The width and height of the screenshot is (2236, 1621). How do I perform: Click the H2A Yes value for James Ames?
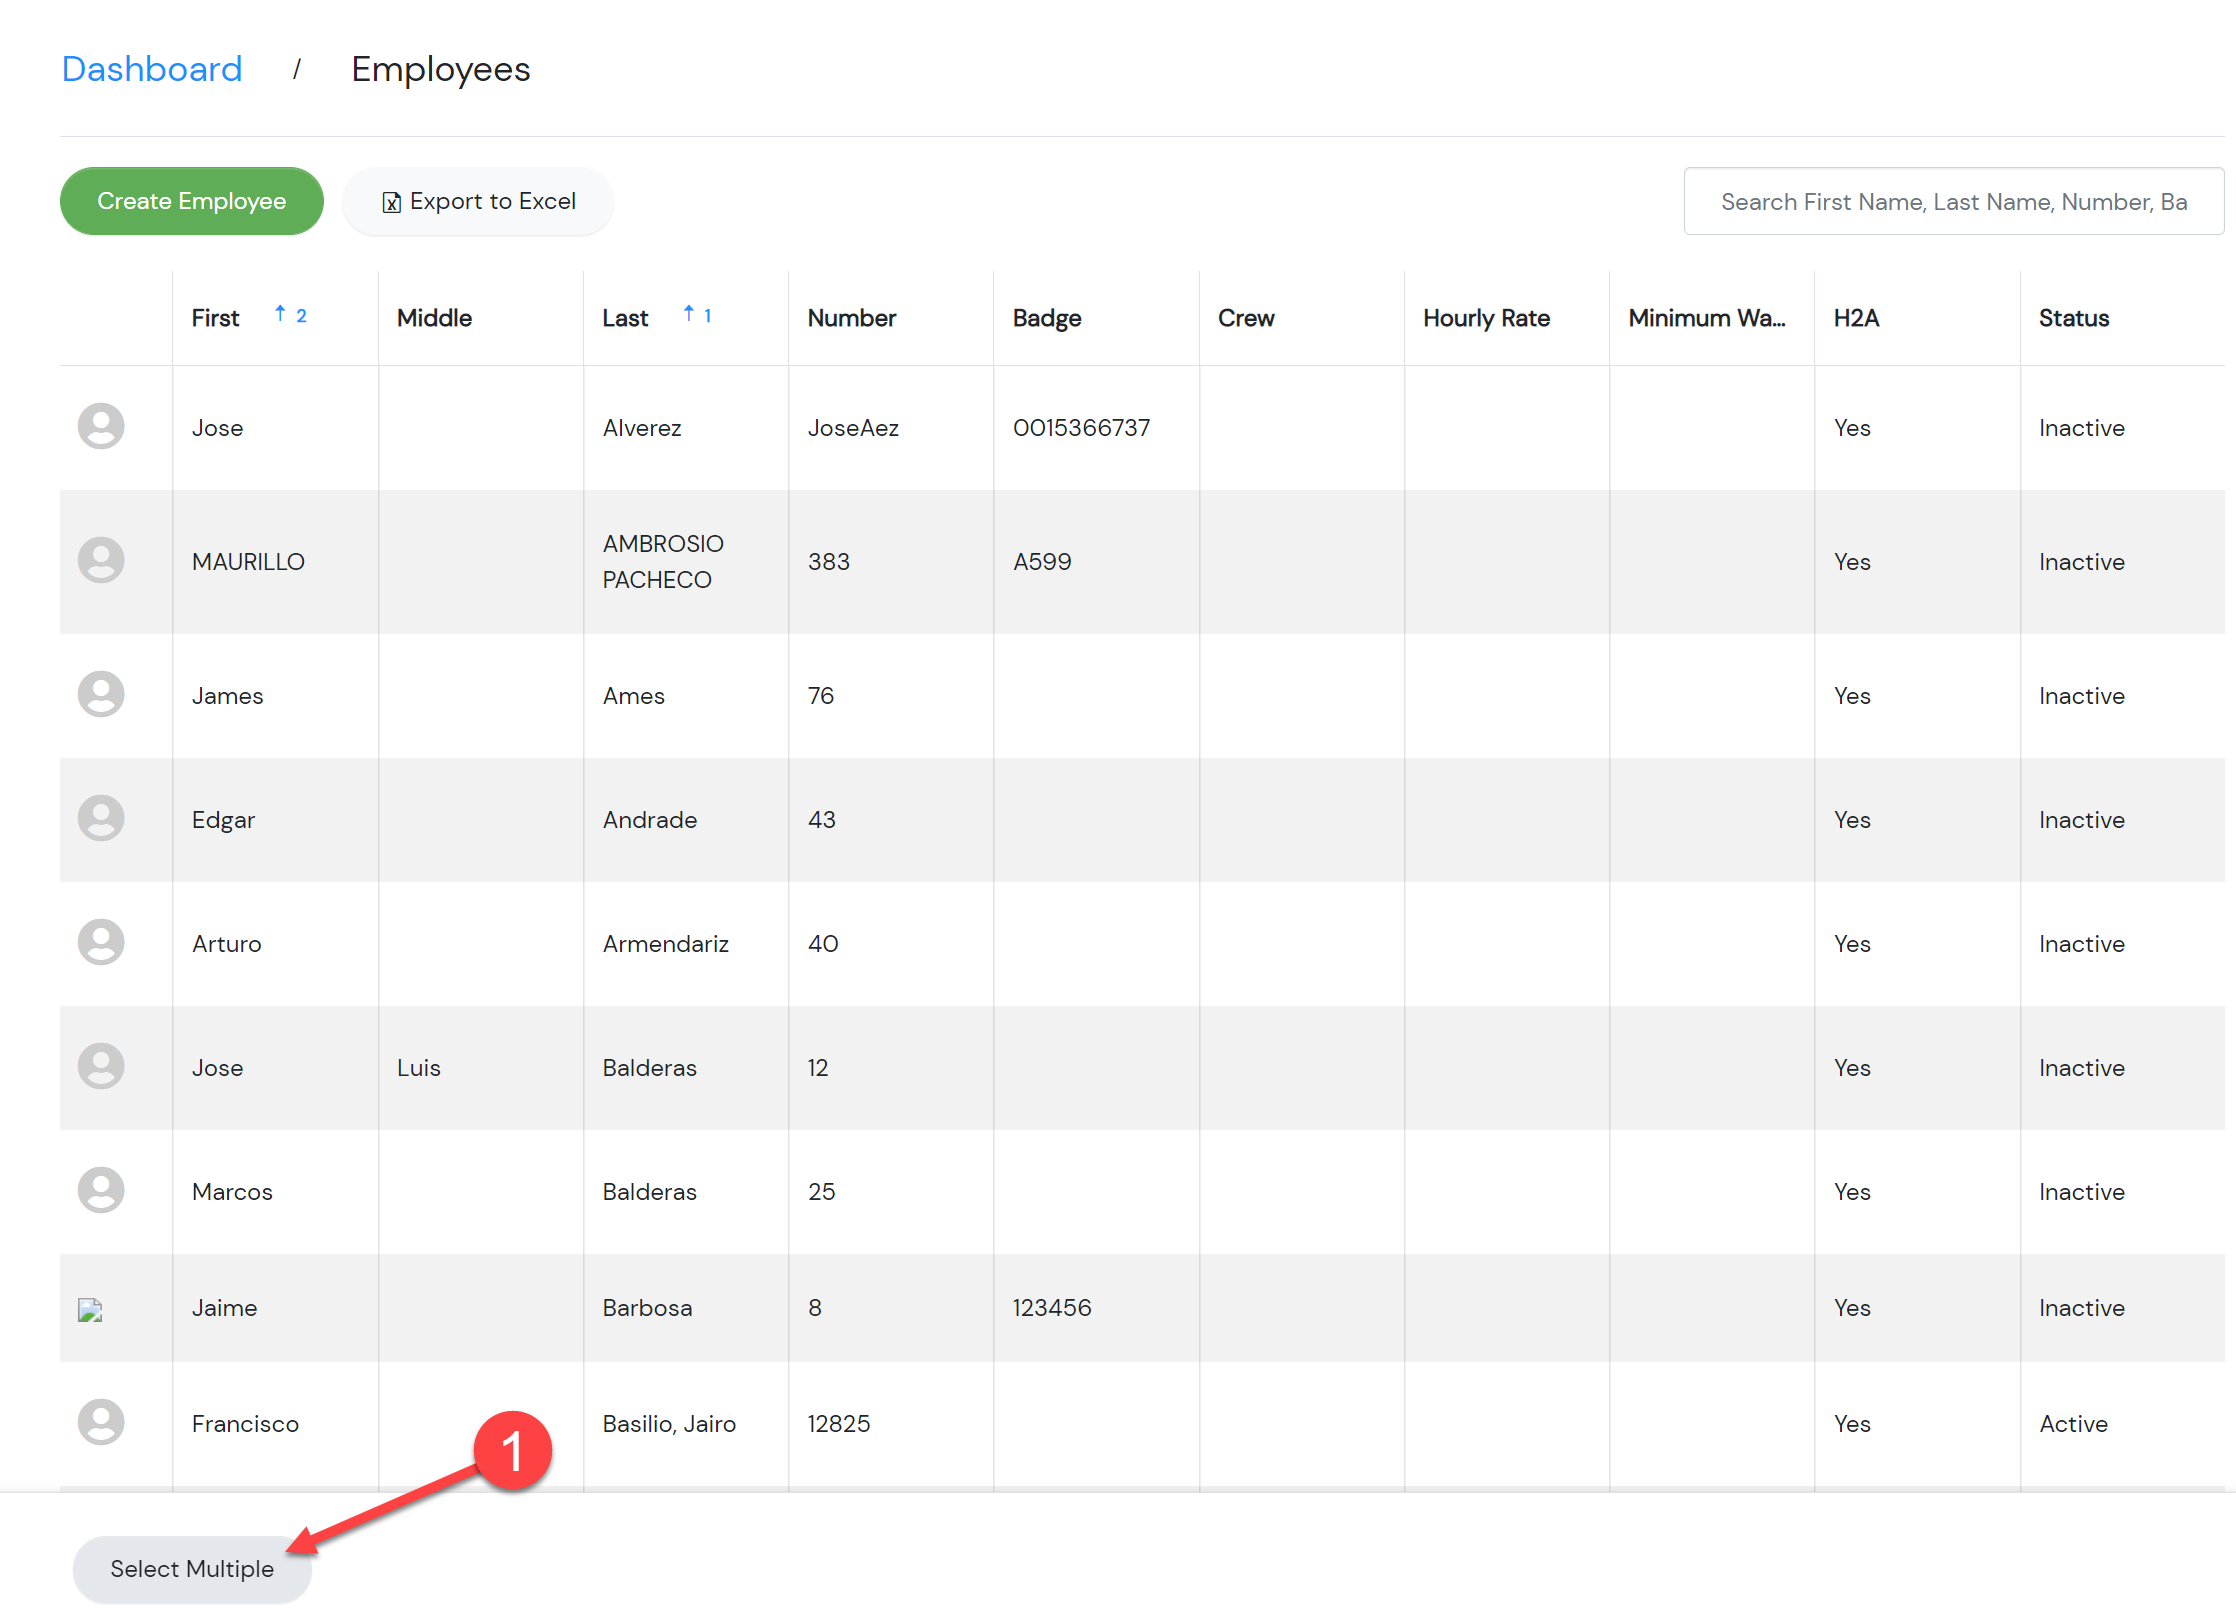pyautogui.click(x=1852, y=696)
